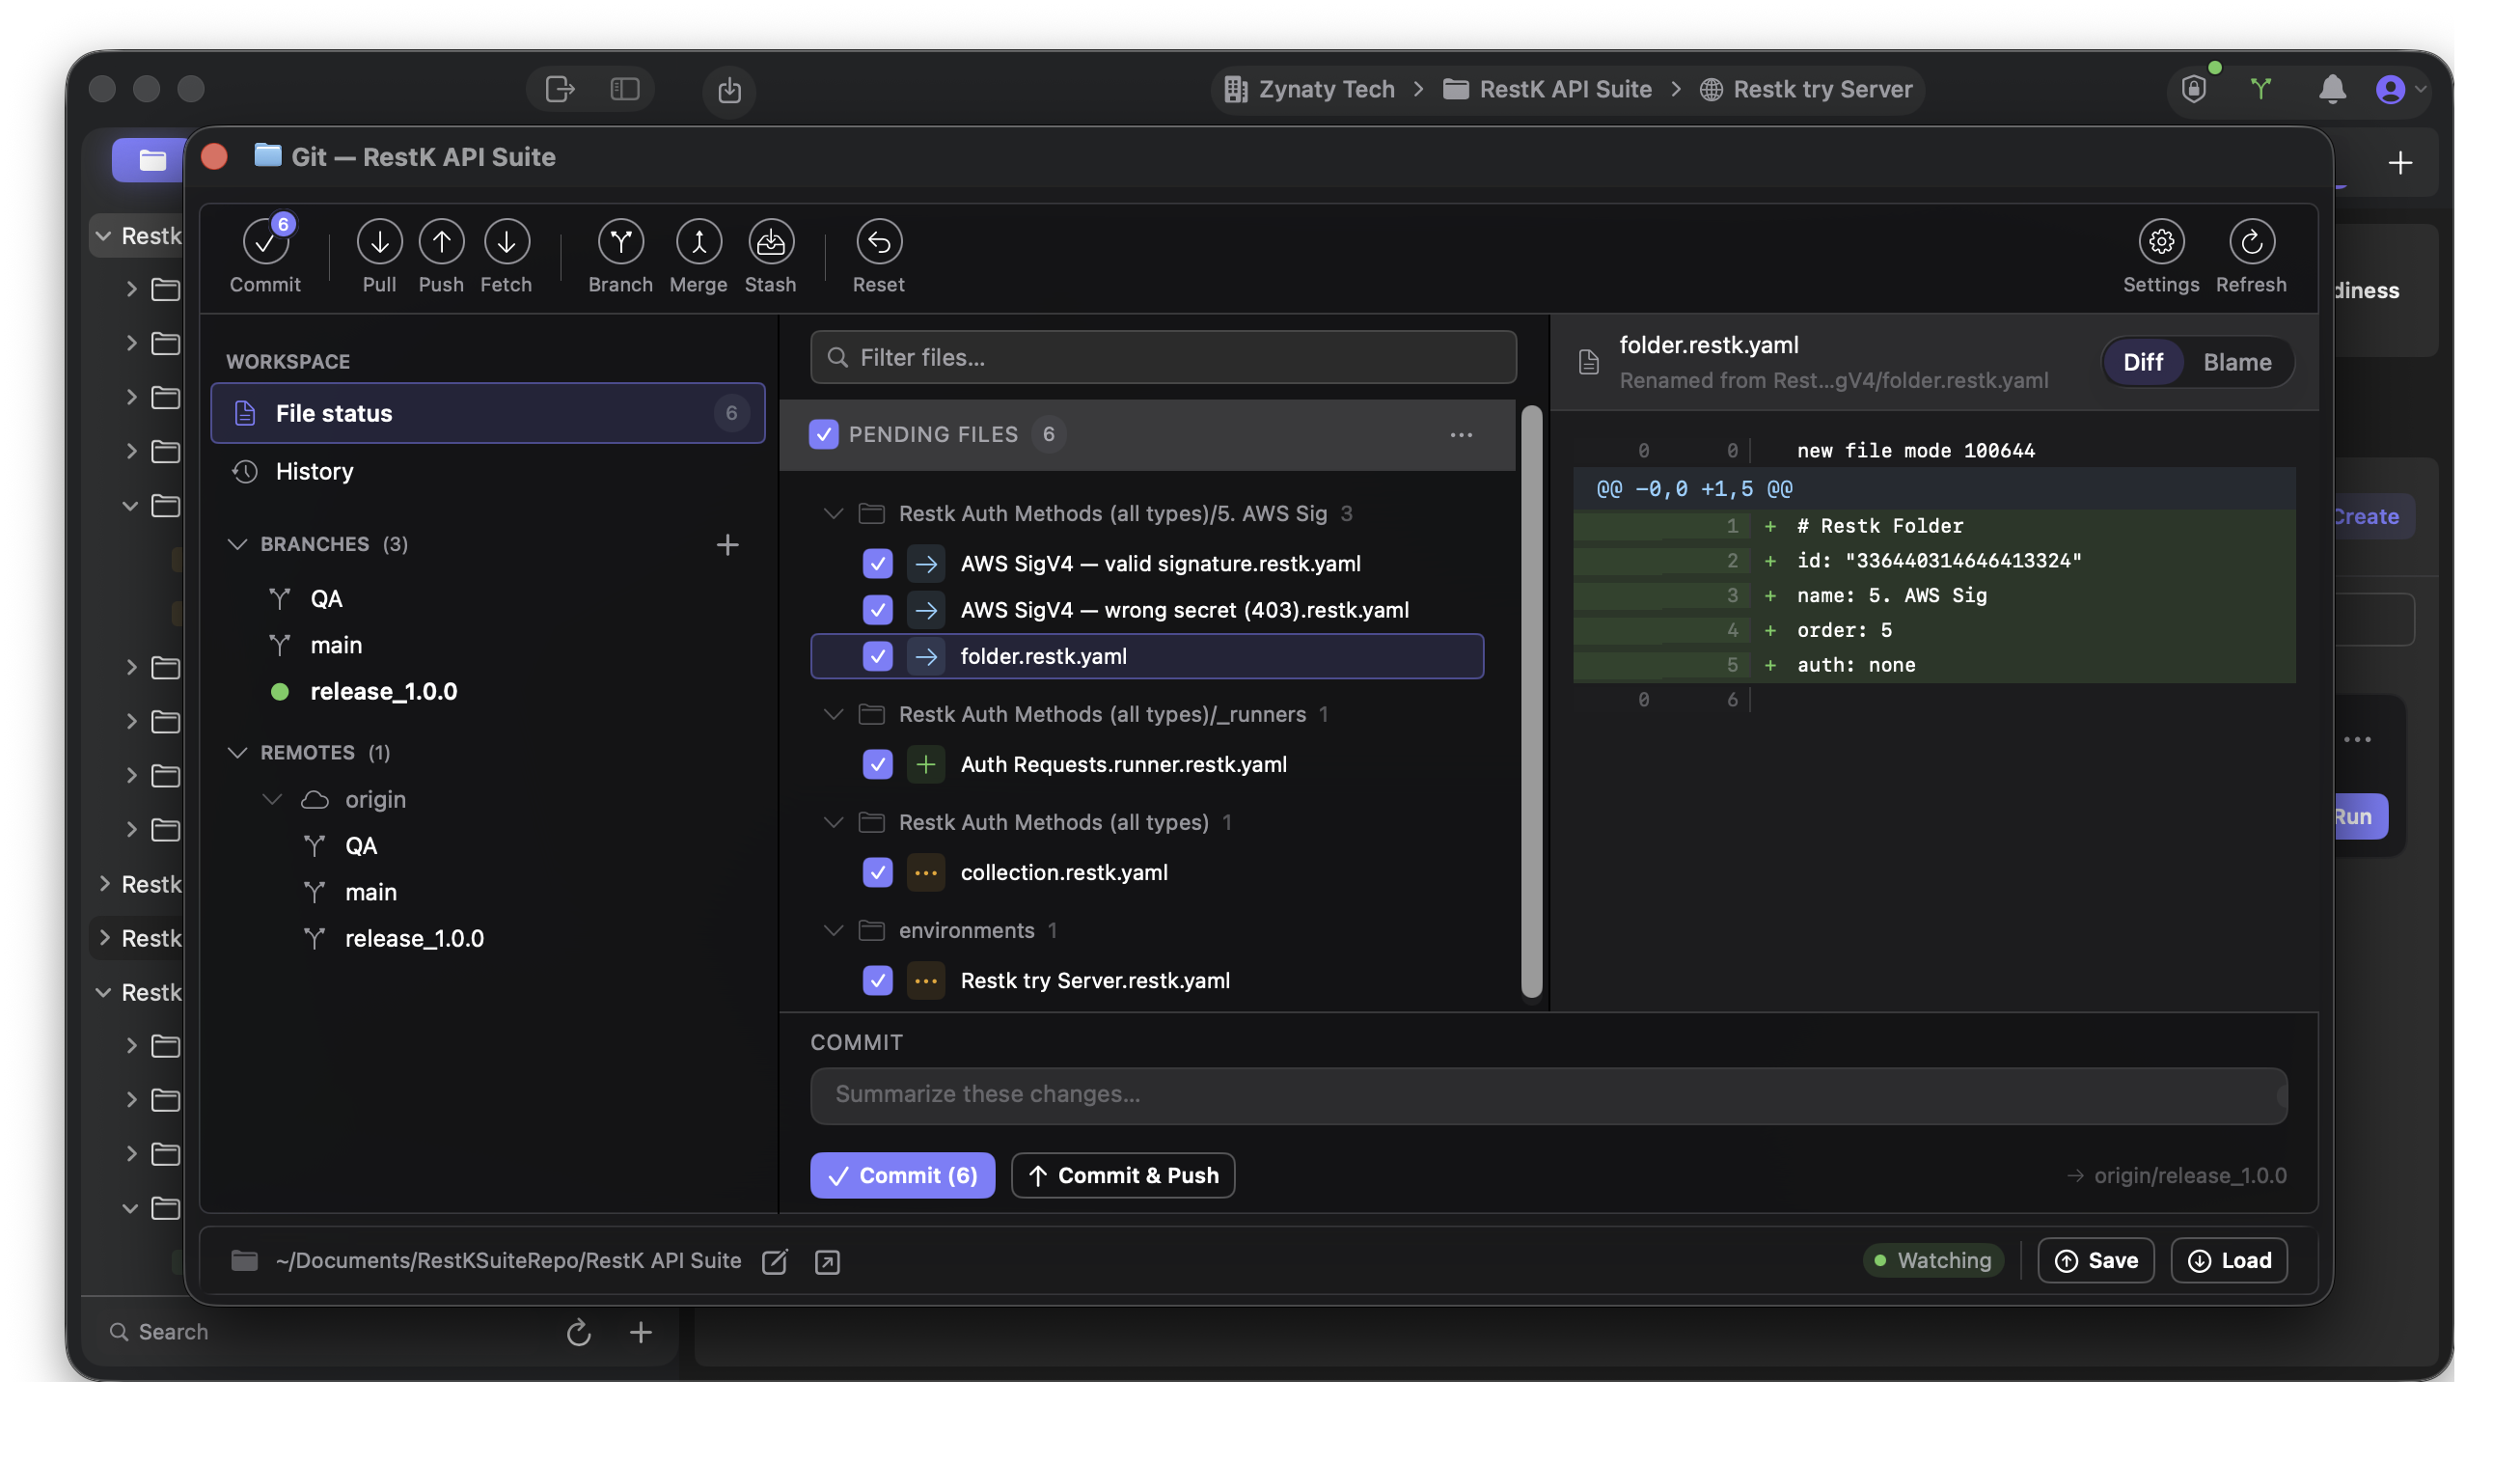This screenshot has height=1463, width=2520.
Task: Select local QA branch
Action: [x=326, y=598]
